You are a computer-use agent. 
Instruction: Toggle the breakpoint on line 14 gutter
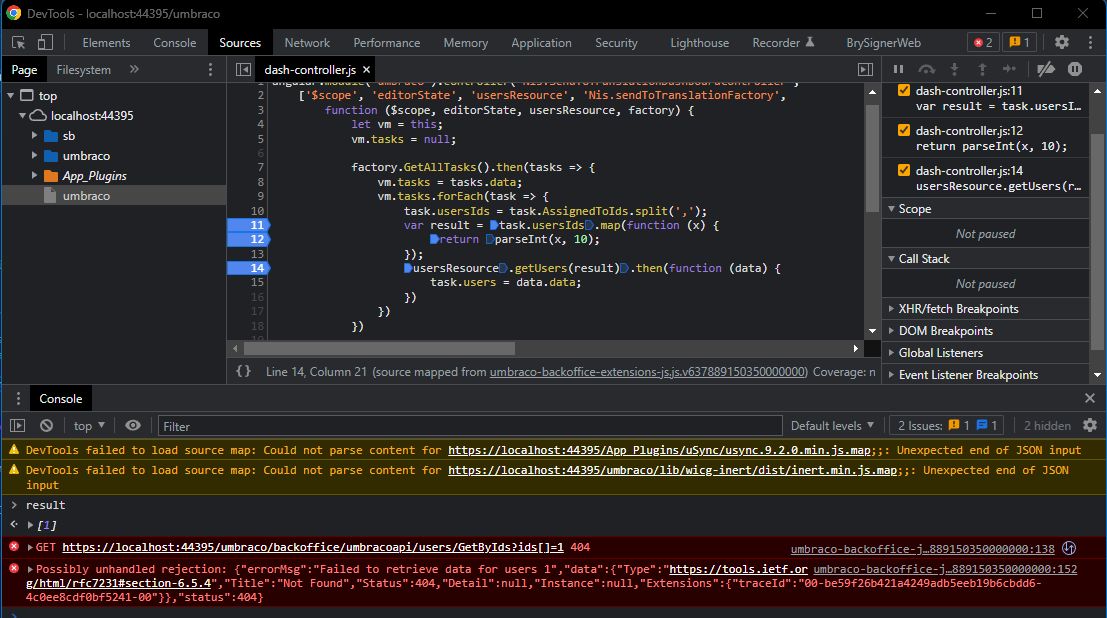(249, 268)
